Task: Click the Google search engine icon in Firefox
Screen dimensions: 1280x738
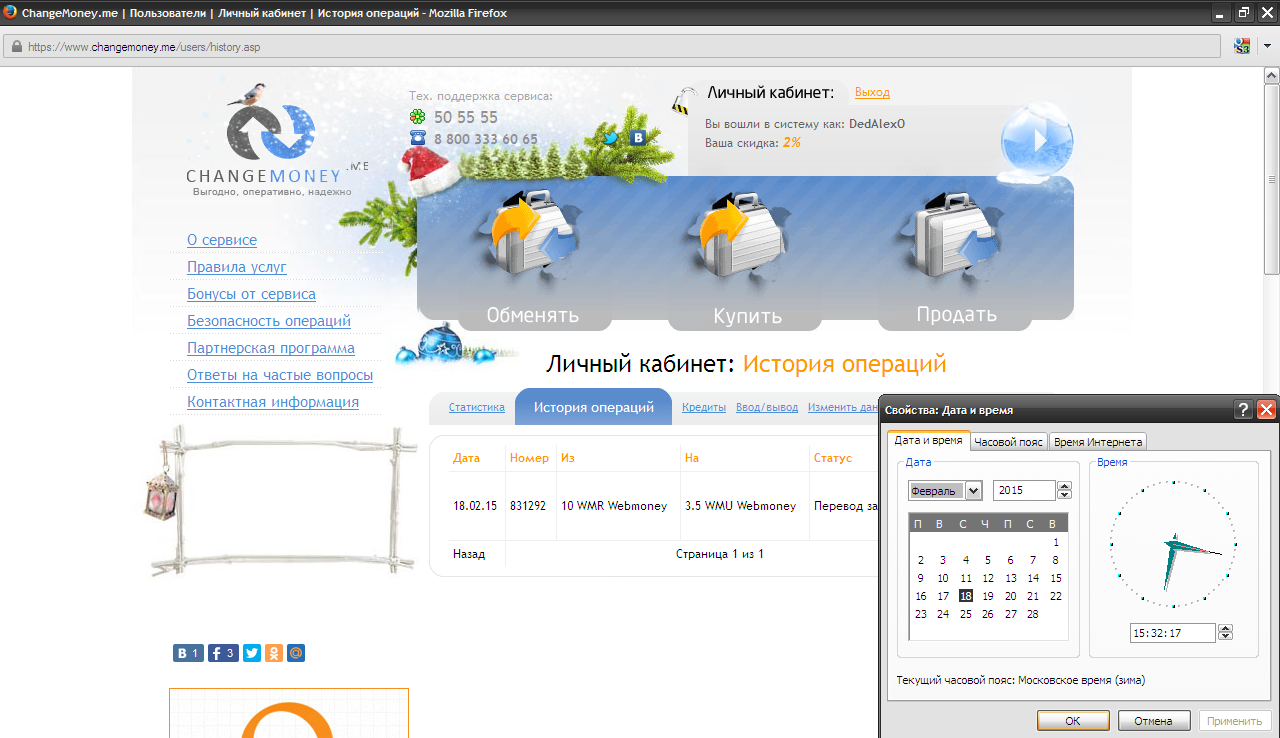Action: (x=1242, y=46)
